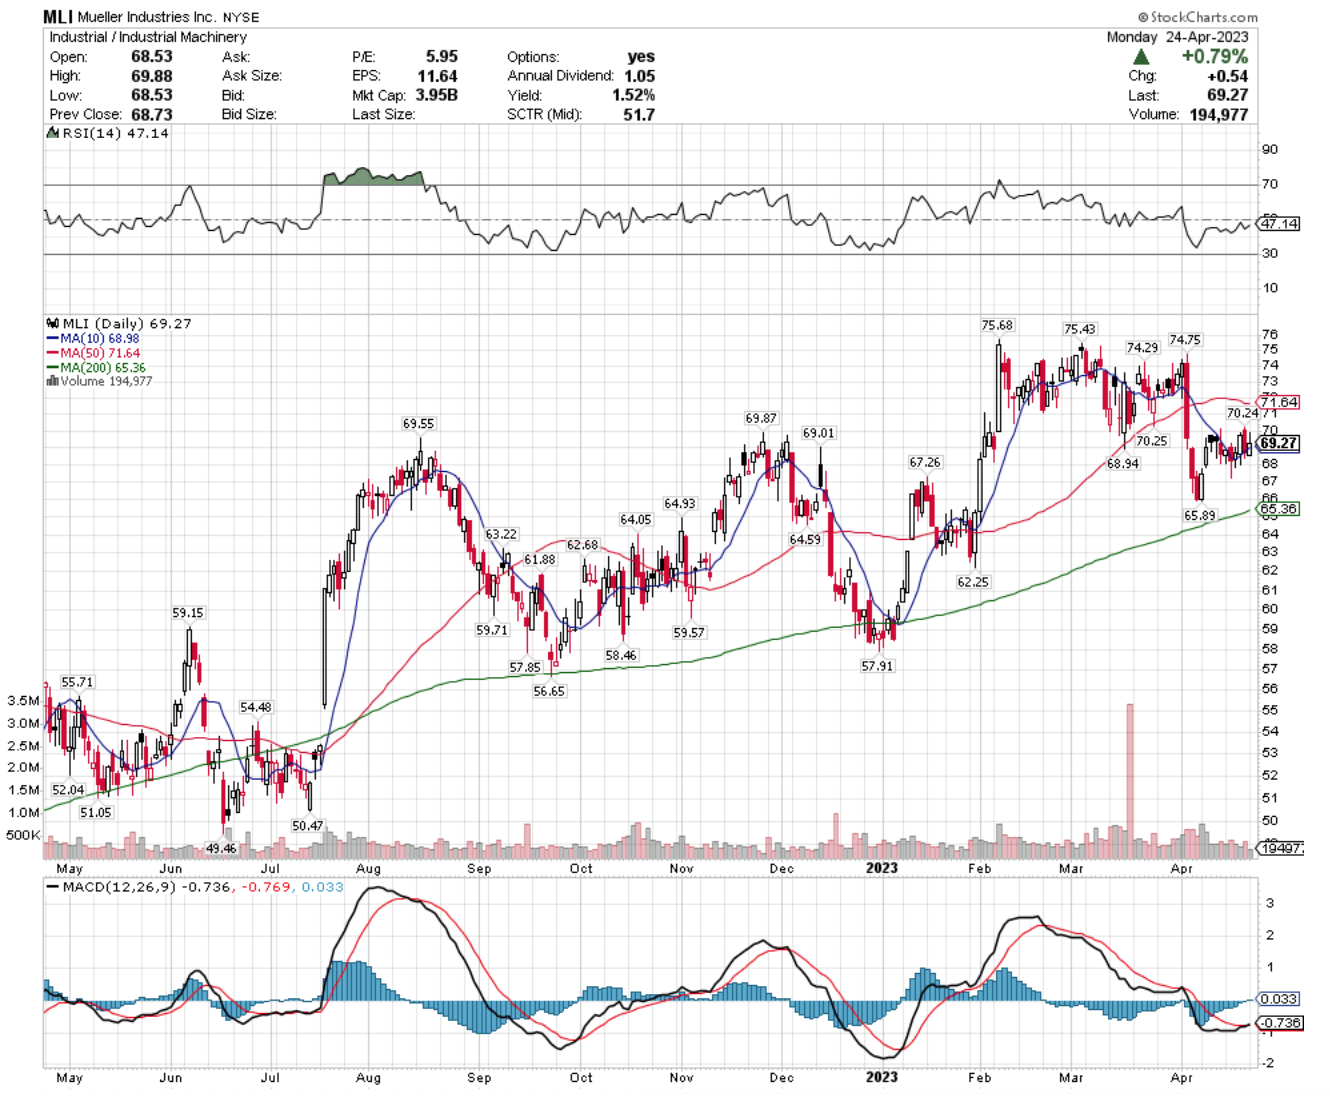Select the 0.033 histogram tag on MACD axis
Viewport: 1330px width, 1096px height.
pos(1279,999)
